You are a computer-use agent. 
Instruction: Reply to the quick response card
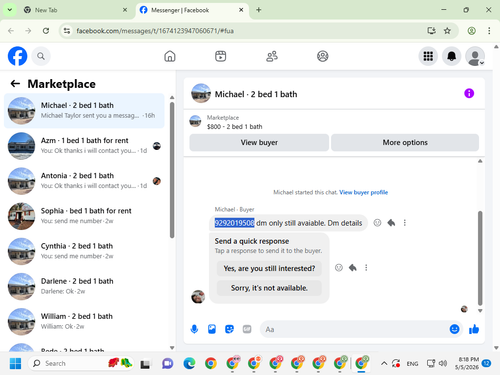click(x=353, y=268)
